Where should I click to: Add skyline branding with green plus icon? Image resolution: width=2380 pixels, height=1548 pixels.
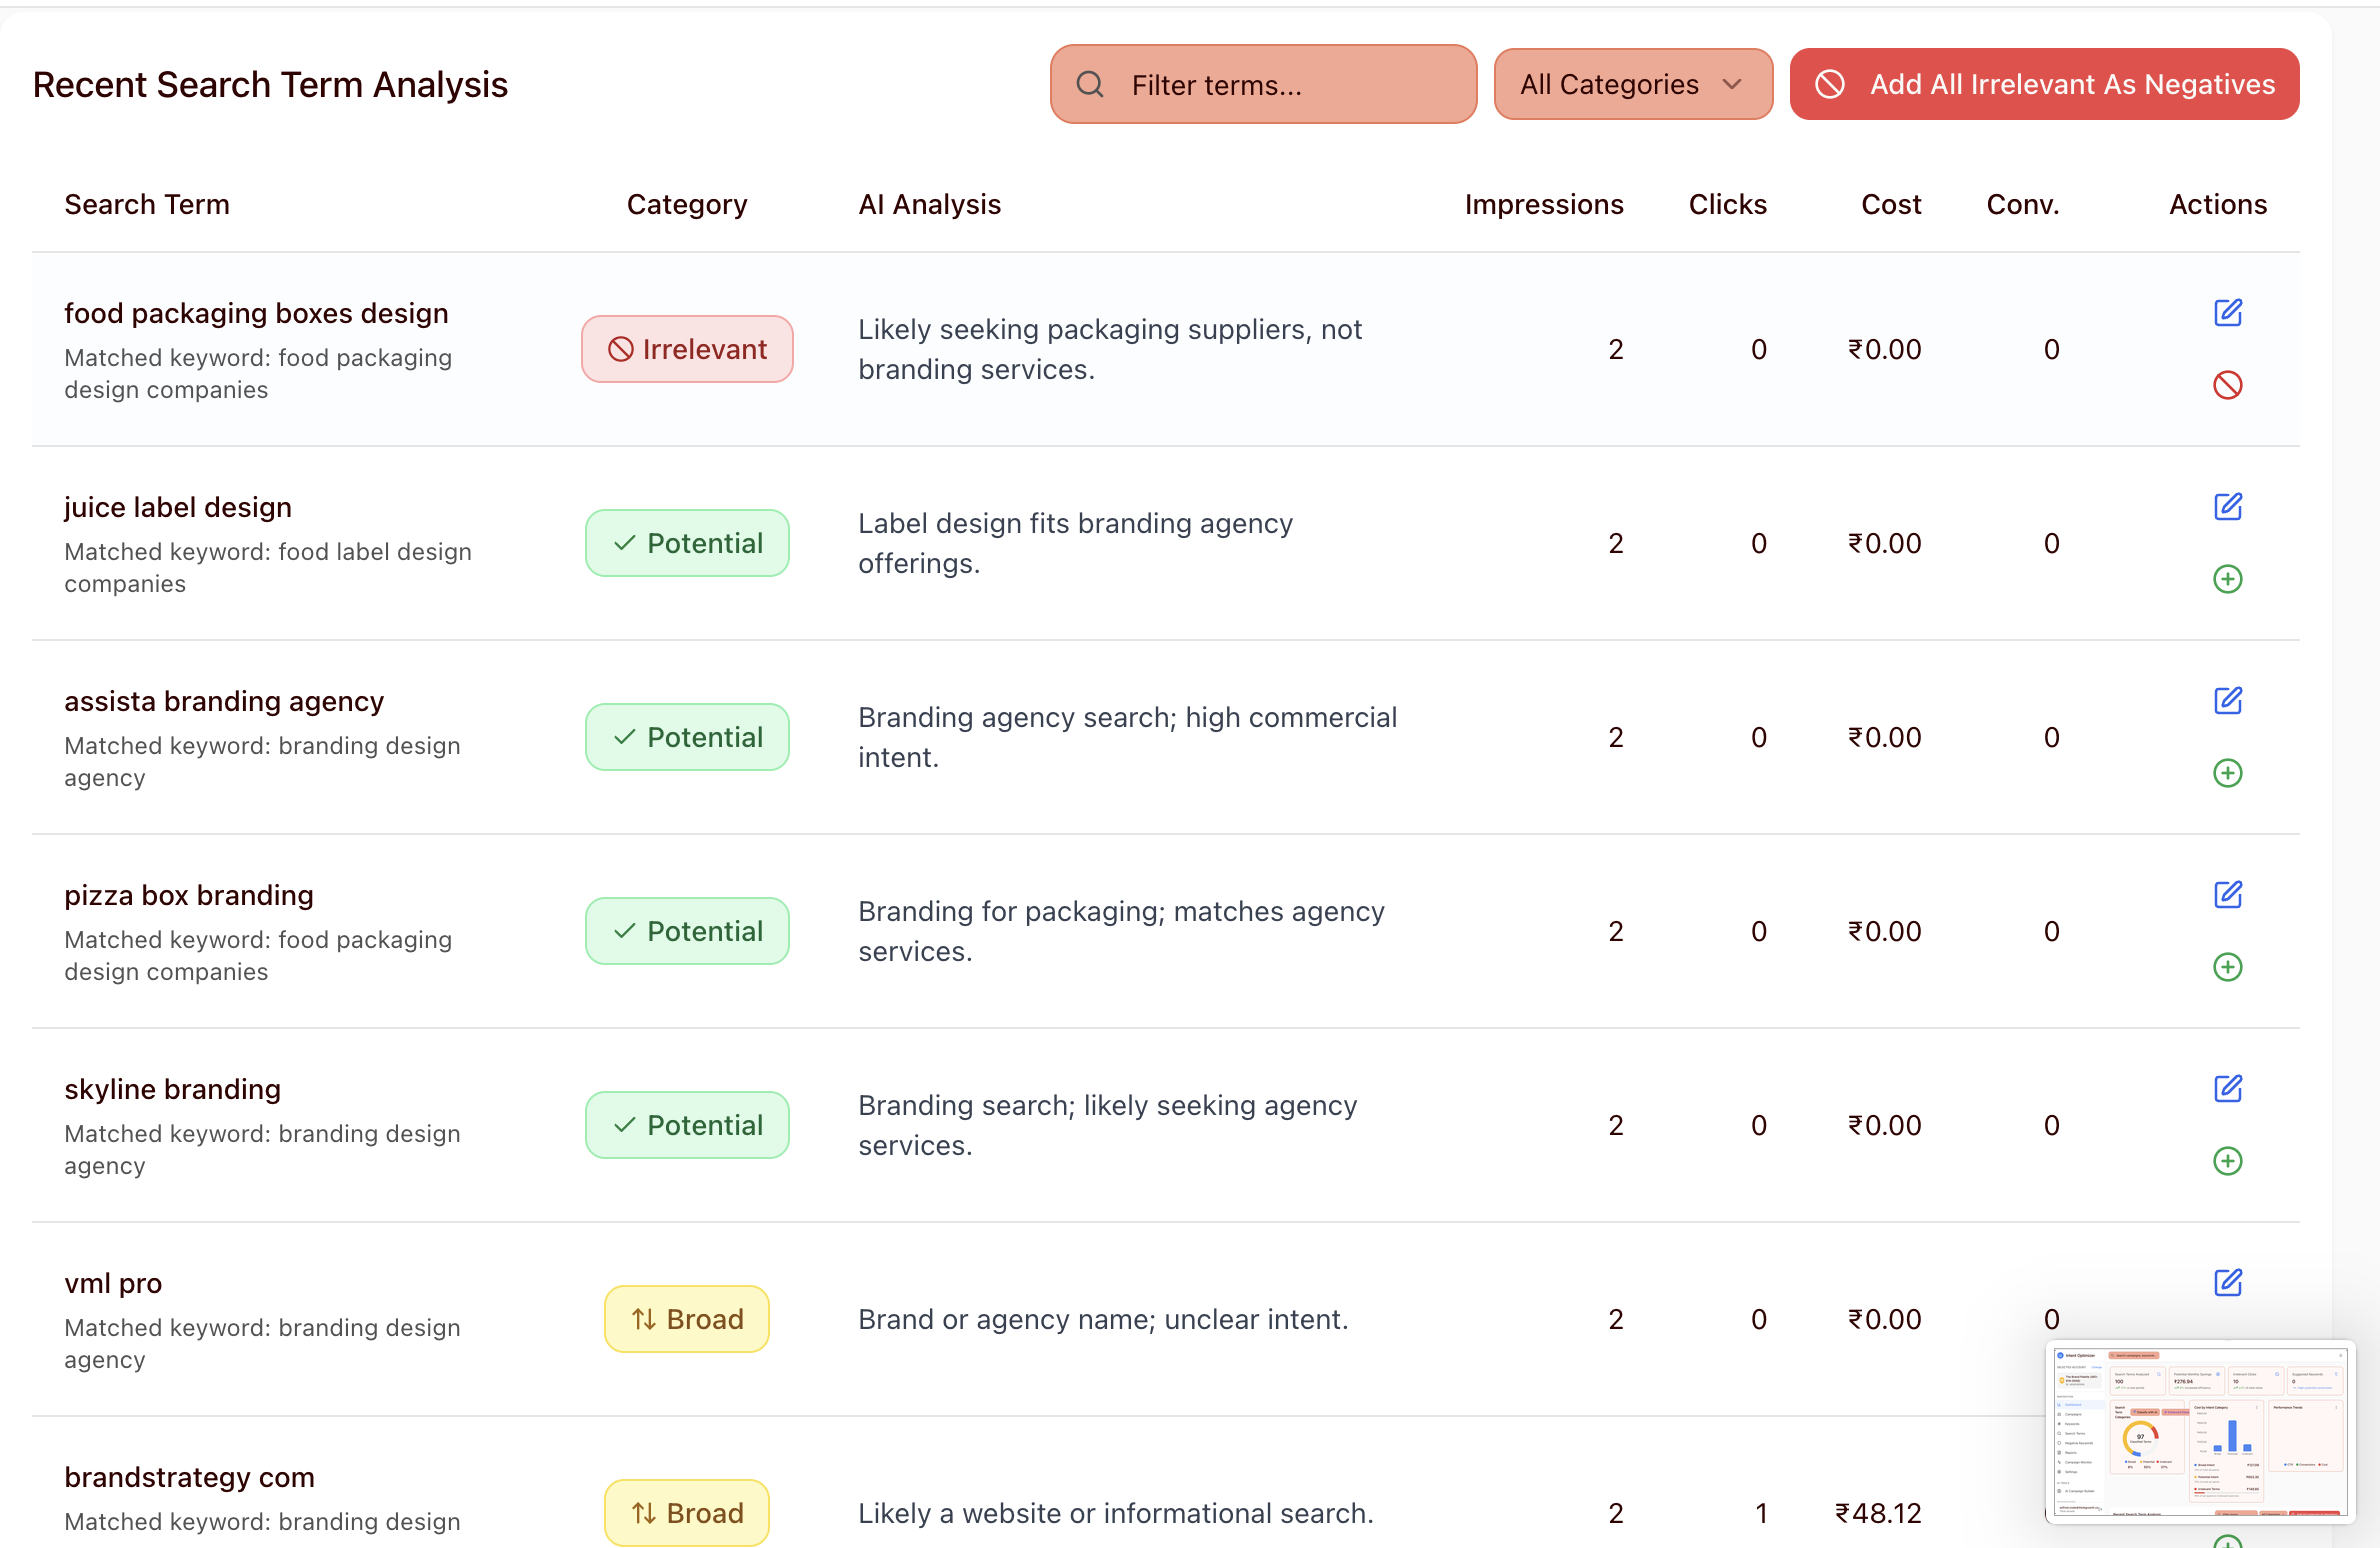[2227, 1161]
